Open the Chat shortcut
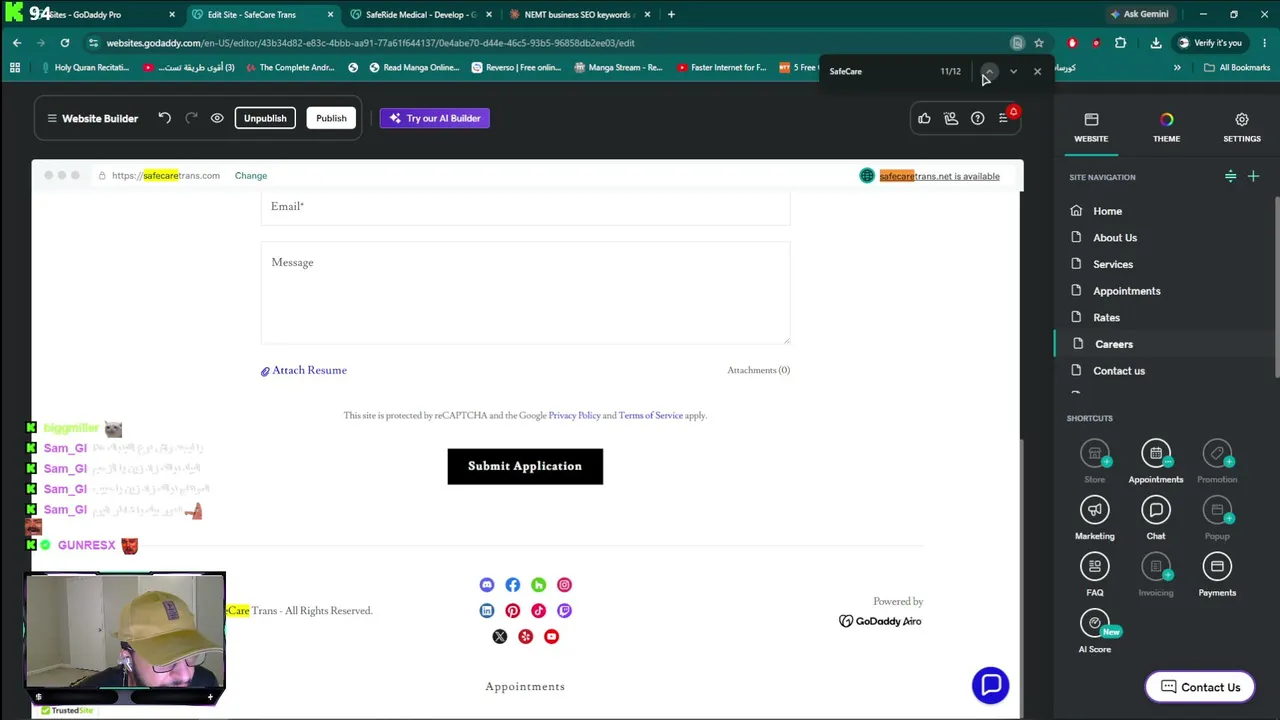This screenshot has width=1280, height=720. (1156, 519)
